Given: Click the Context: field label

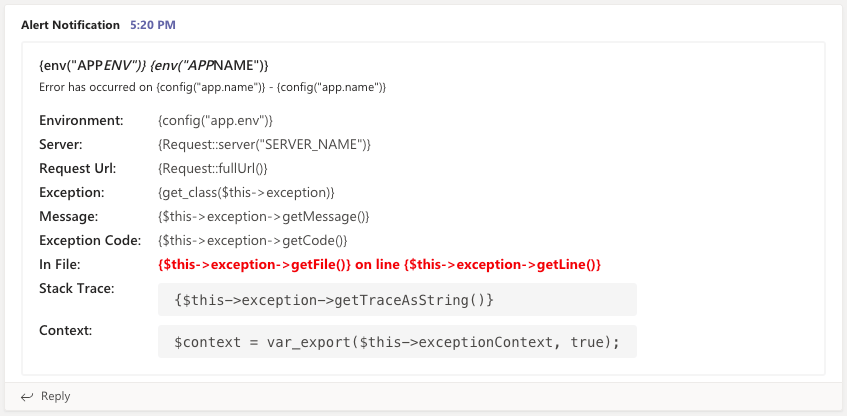Looking at the screenshot, I should 65,330.
